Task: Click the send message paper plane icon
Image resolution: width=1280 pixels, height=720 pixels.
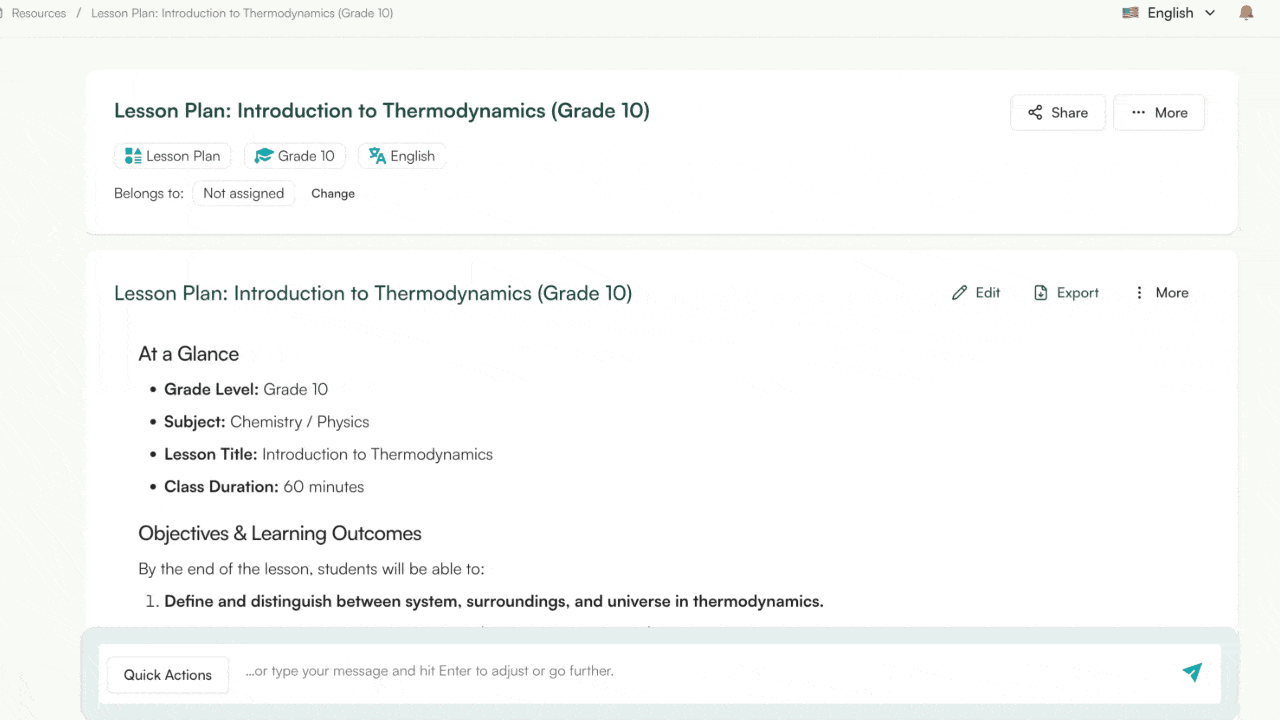Action: 1192,672
